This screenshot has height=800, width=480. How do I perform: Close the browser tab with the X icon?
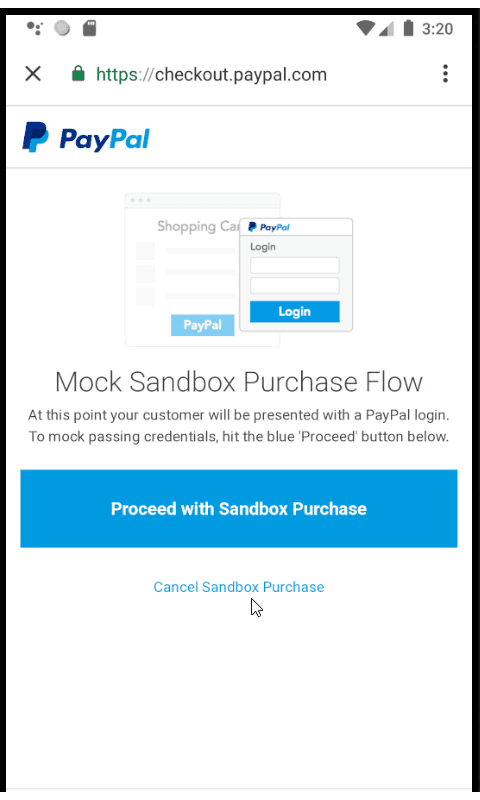point(33,74)
